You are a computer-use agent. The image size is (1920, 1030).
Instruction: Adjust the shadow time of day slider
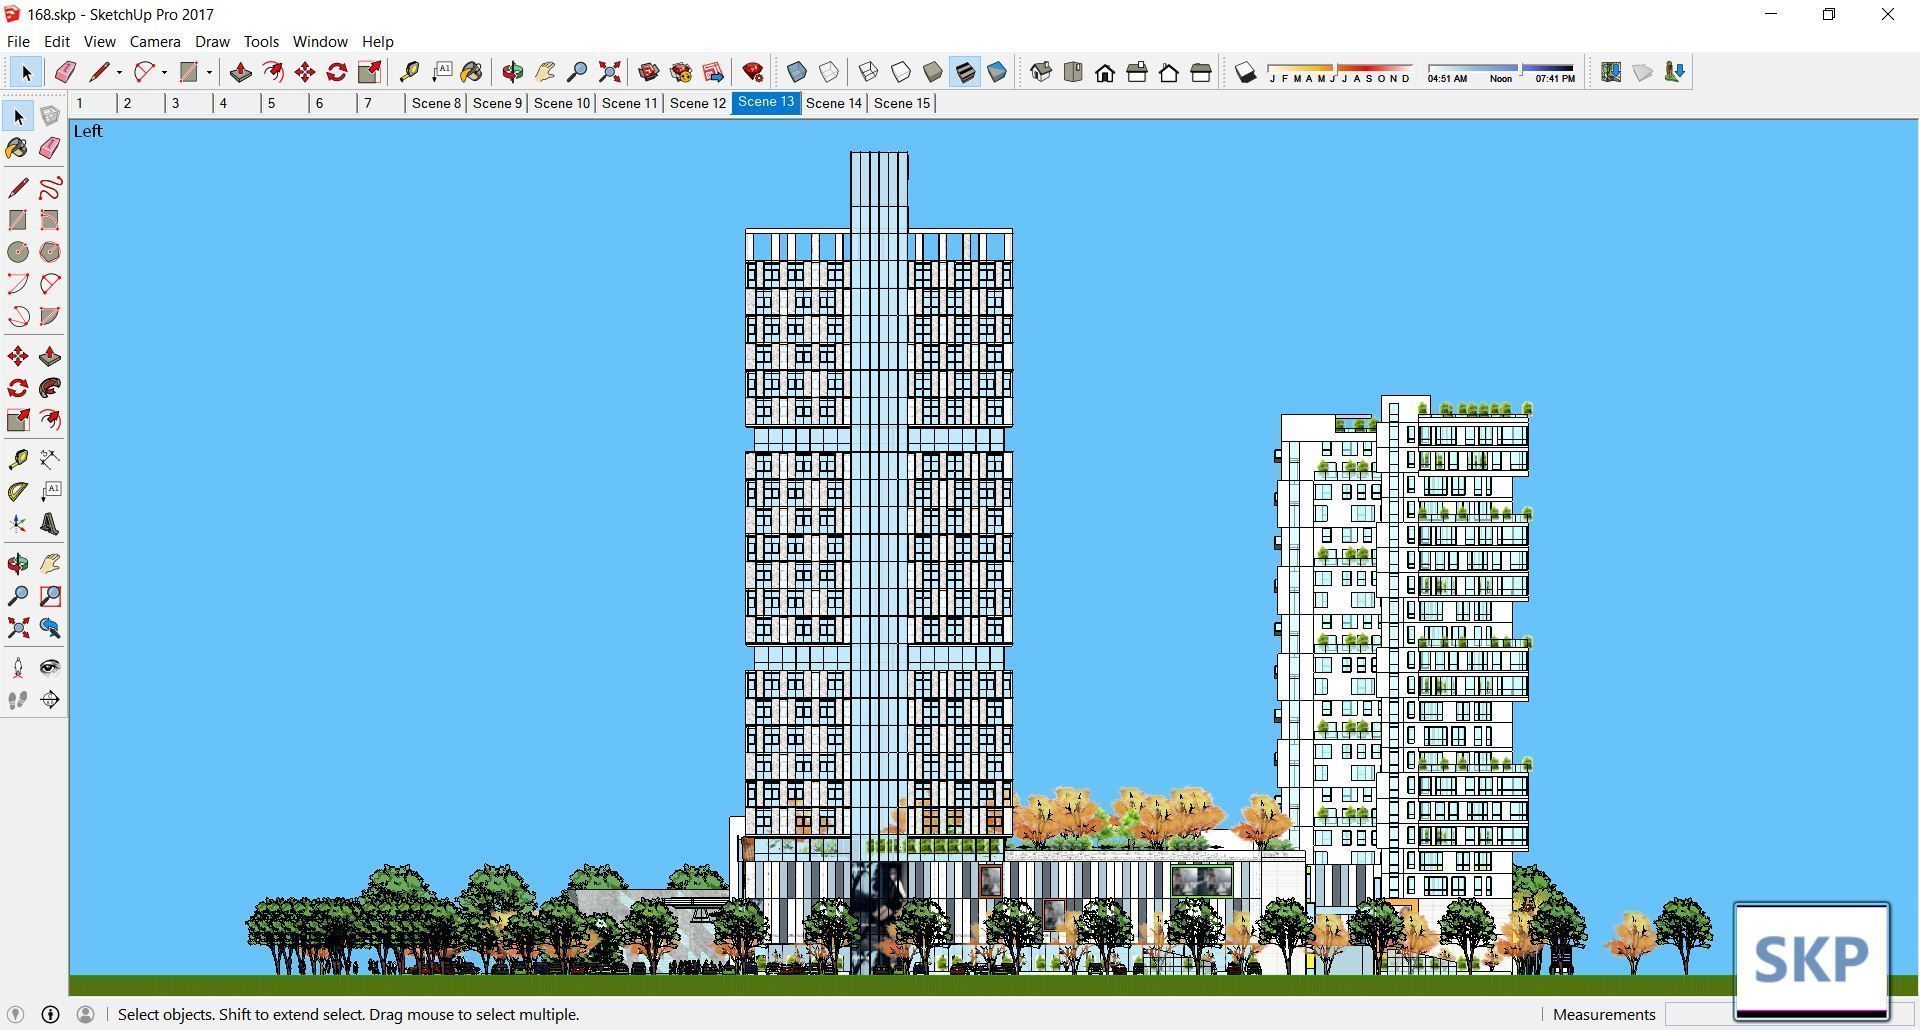click(1501, 72)
